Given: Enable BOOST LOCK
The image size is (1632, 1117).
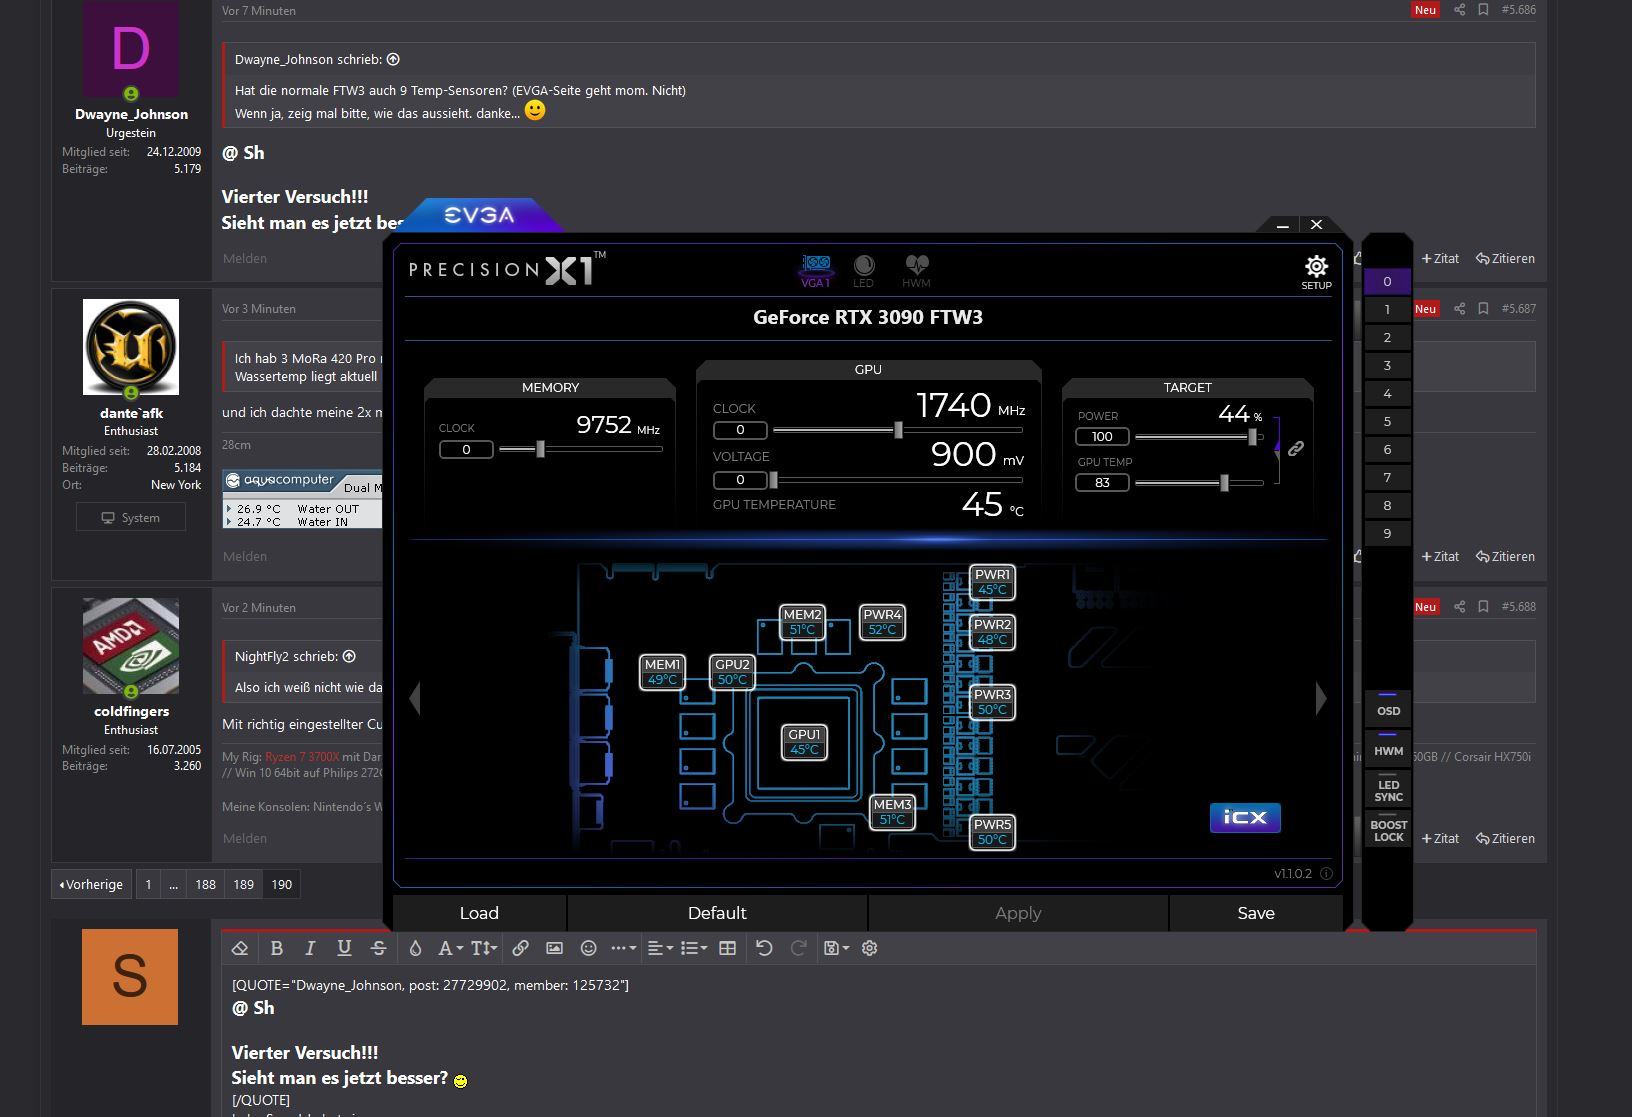Looking at the screenshot, I should tap(1388, 830).
